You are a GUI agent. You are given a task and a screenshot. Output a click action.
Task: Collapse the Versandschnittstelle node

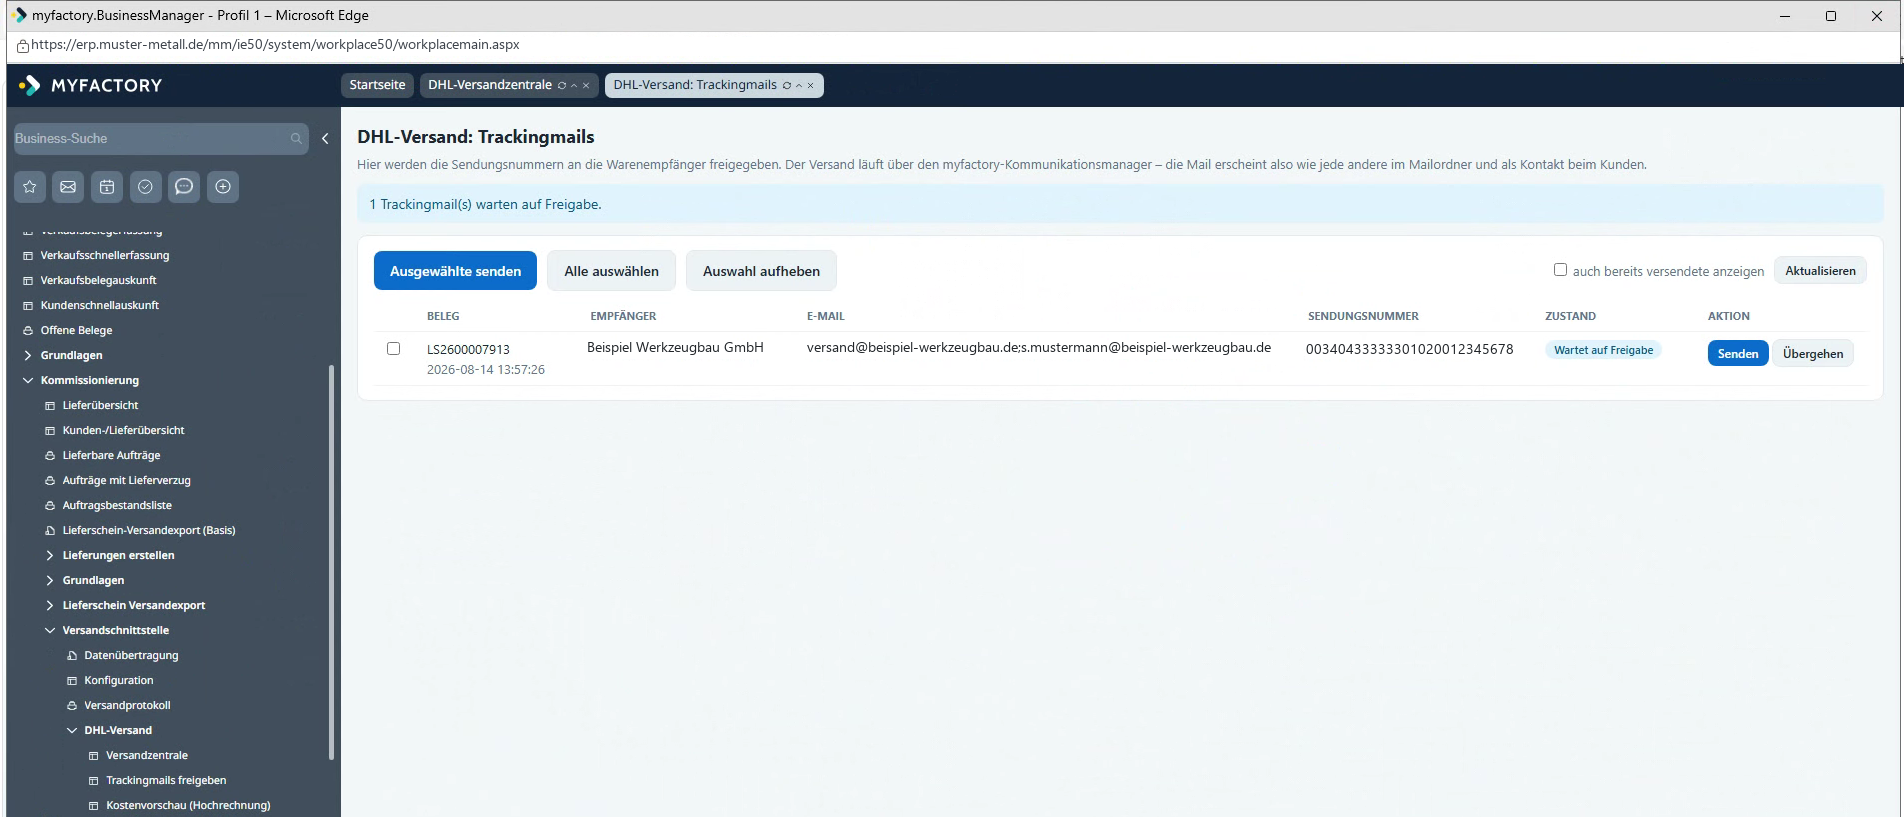coord(50,630)
